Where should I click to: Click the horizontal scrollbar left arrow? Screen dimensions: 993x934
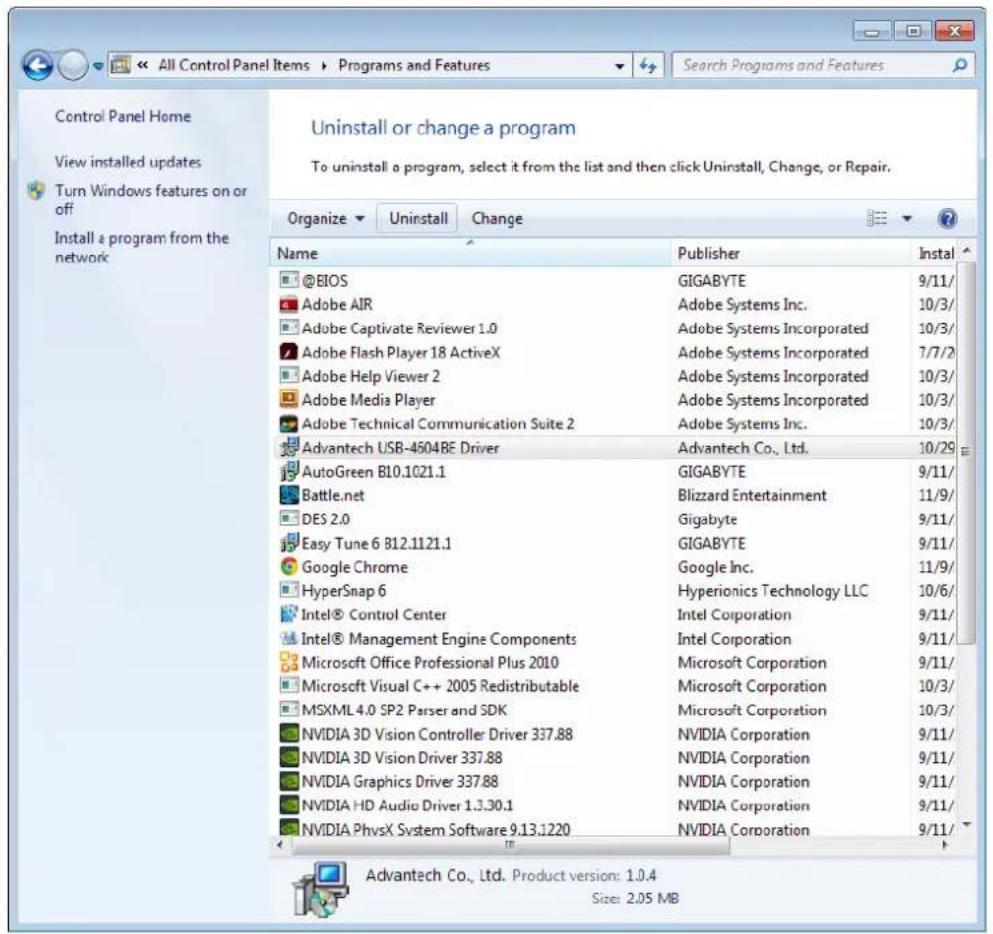(280, 845)
